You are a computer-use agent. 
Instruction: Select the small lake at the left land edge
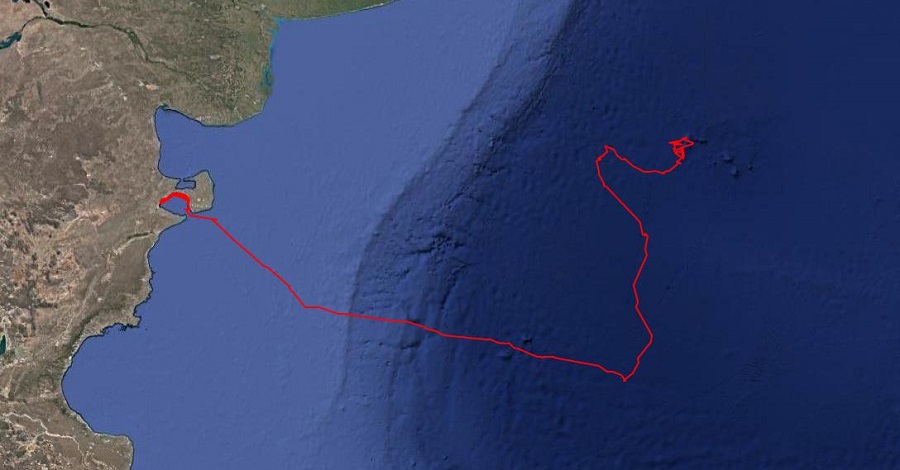click(2, 344)
